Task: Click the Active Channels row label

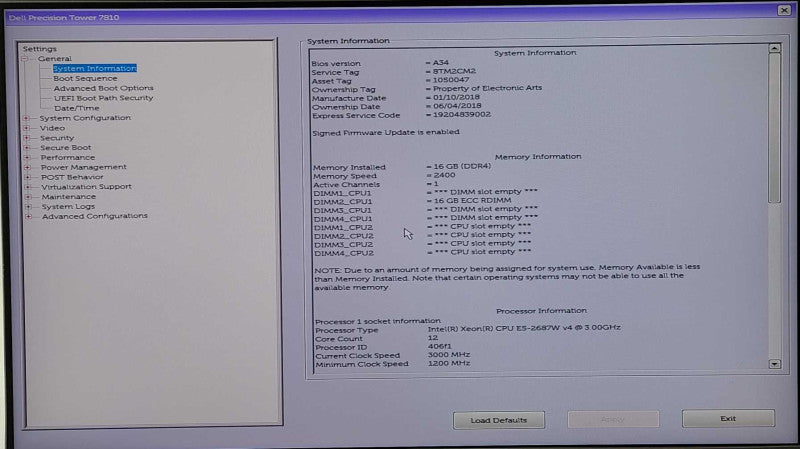Action: click(x=346, y=185)
